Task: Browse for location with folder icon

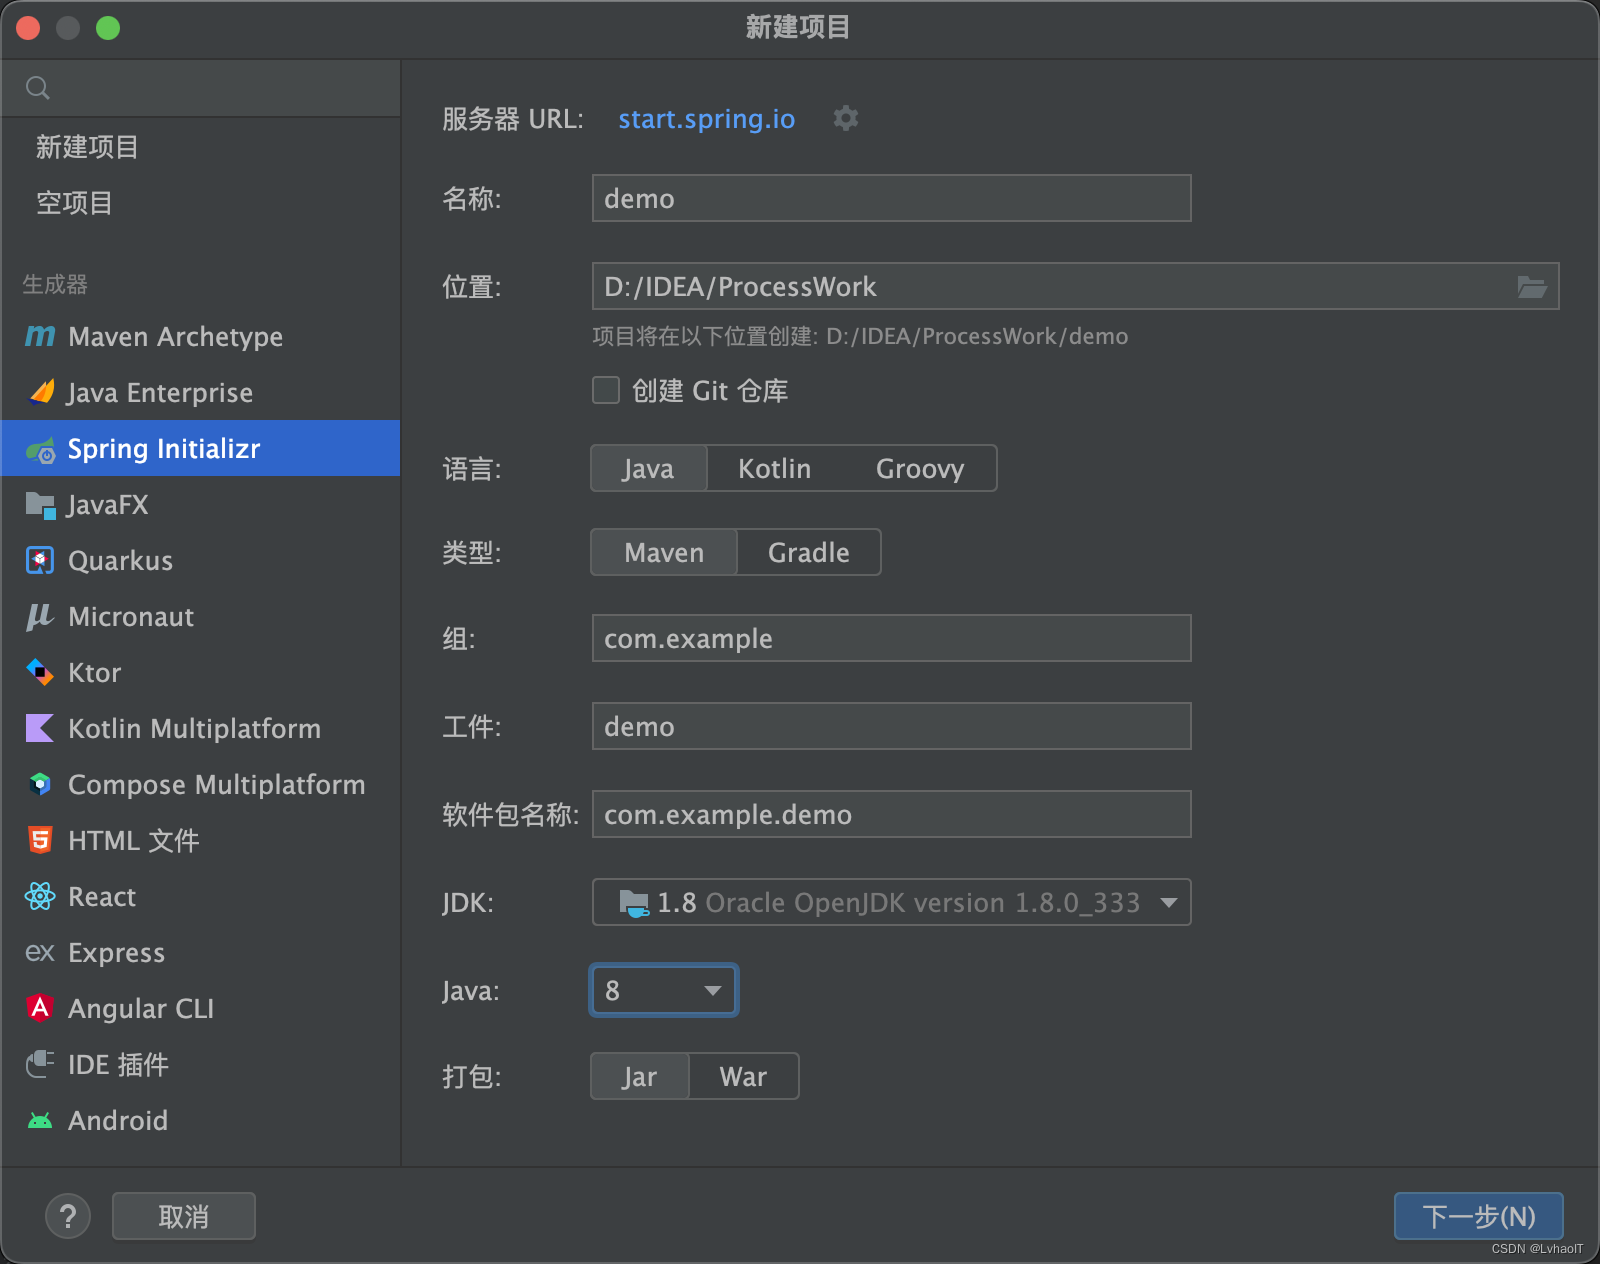Action: [x=1532, y=287]
